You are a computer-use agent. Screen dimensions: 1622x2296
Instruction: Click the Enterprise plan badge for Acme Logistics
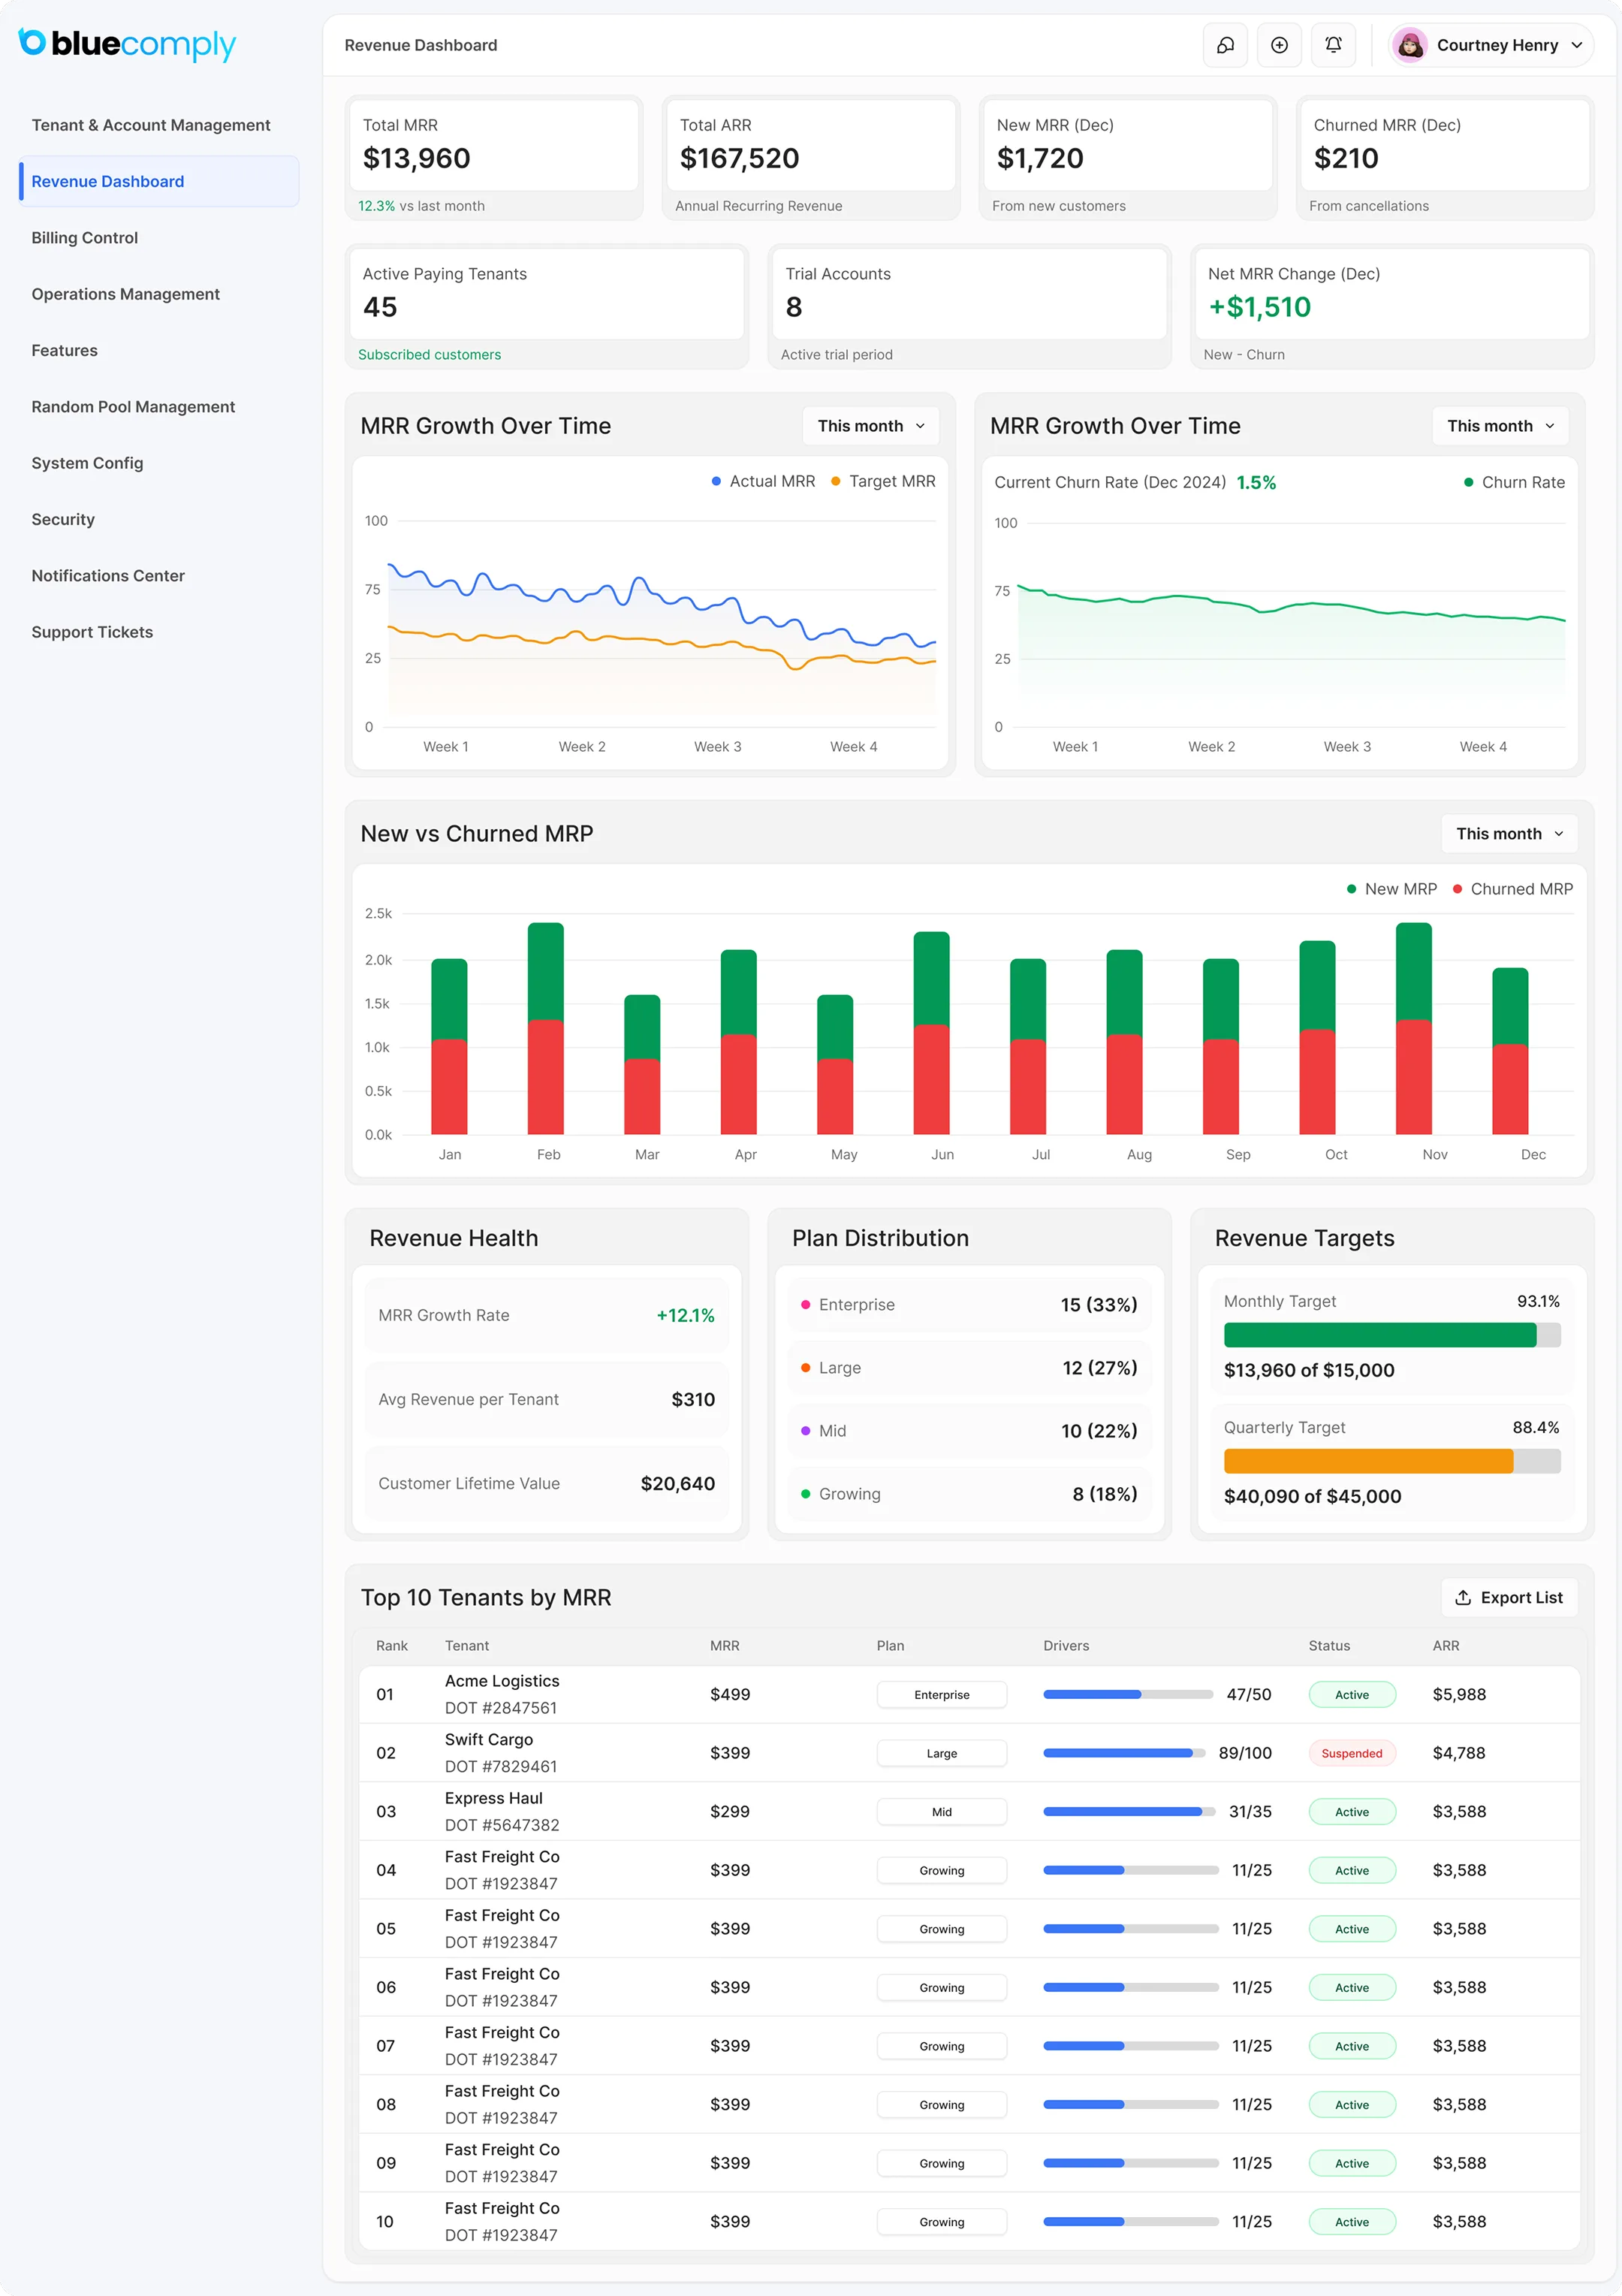(941, 1695)
